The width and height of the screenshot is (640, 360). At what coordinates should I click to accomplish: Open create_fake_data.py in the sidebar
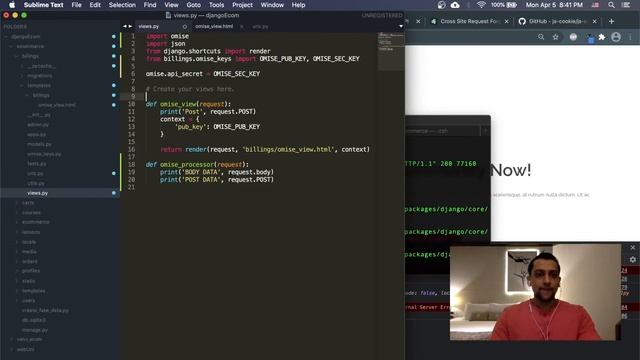click(45, 310)
